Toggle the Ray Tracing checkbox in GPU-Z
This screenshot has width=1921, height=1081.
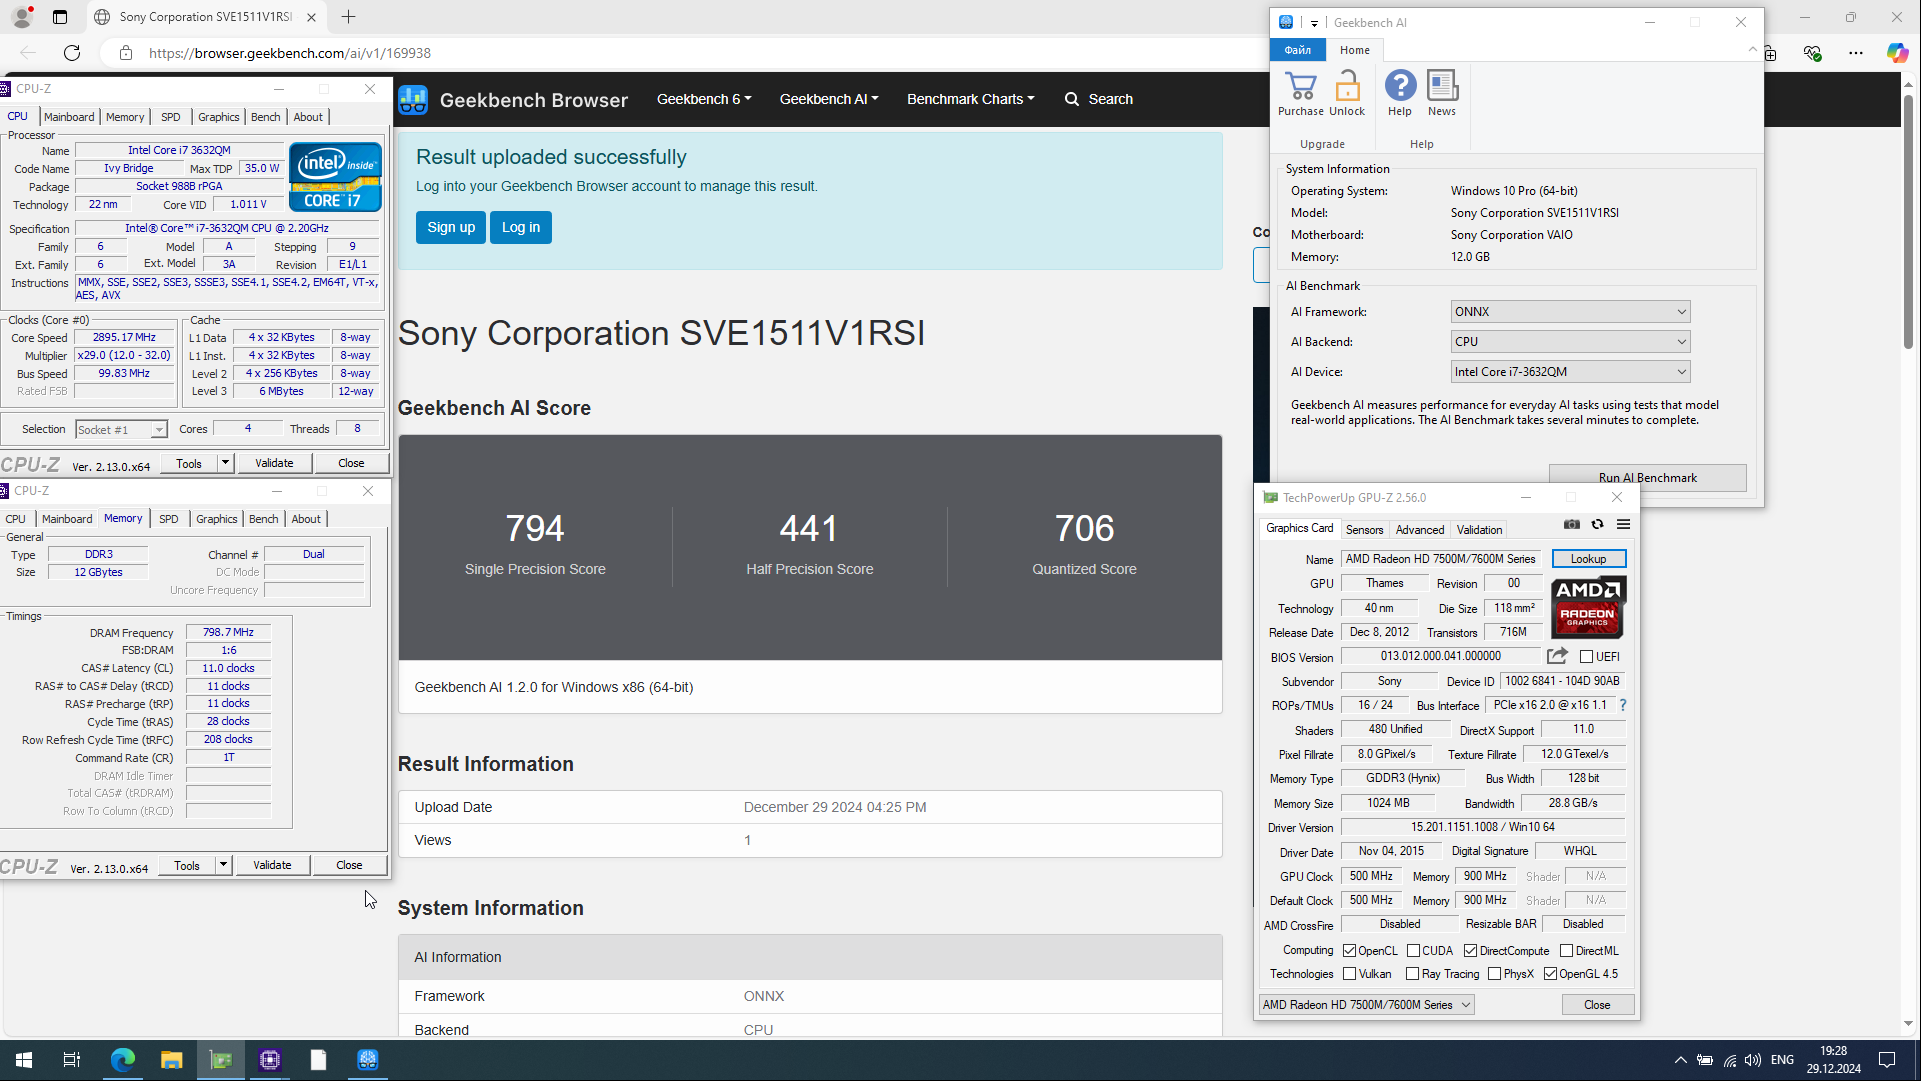point(1412,974)
